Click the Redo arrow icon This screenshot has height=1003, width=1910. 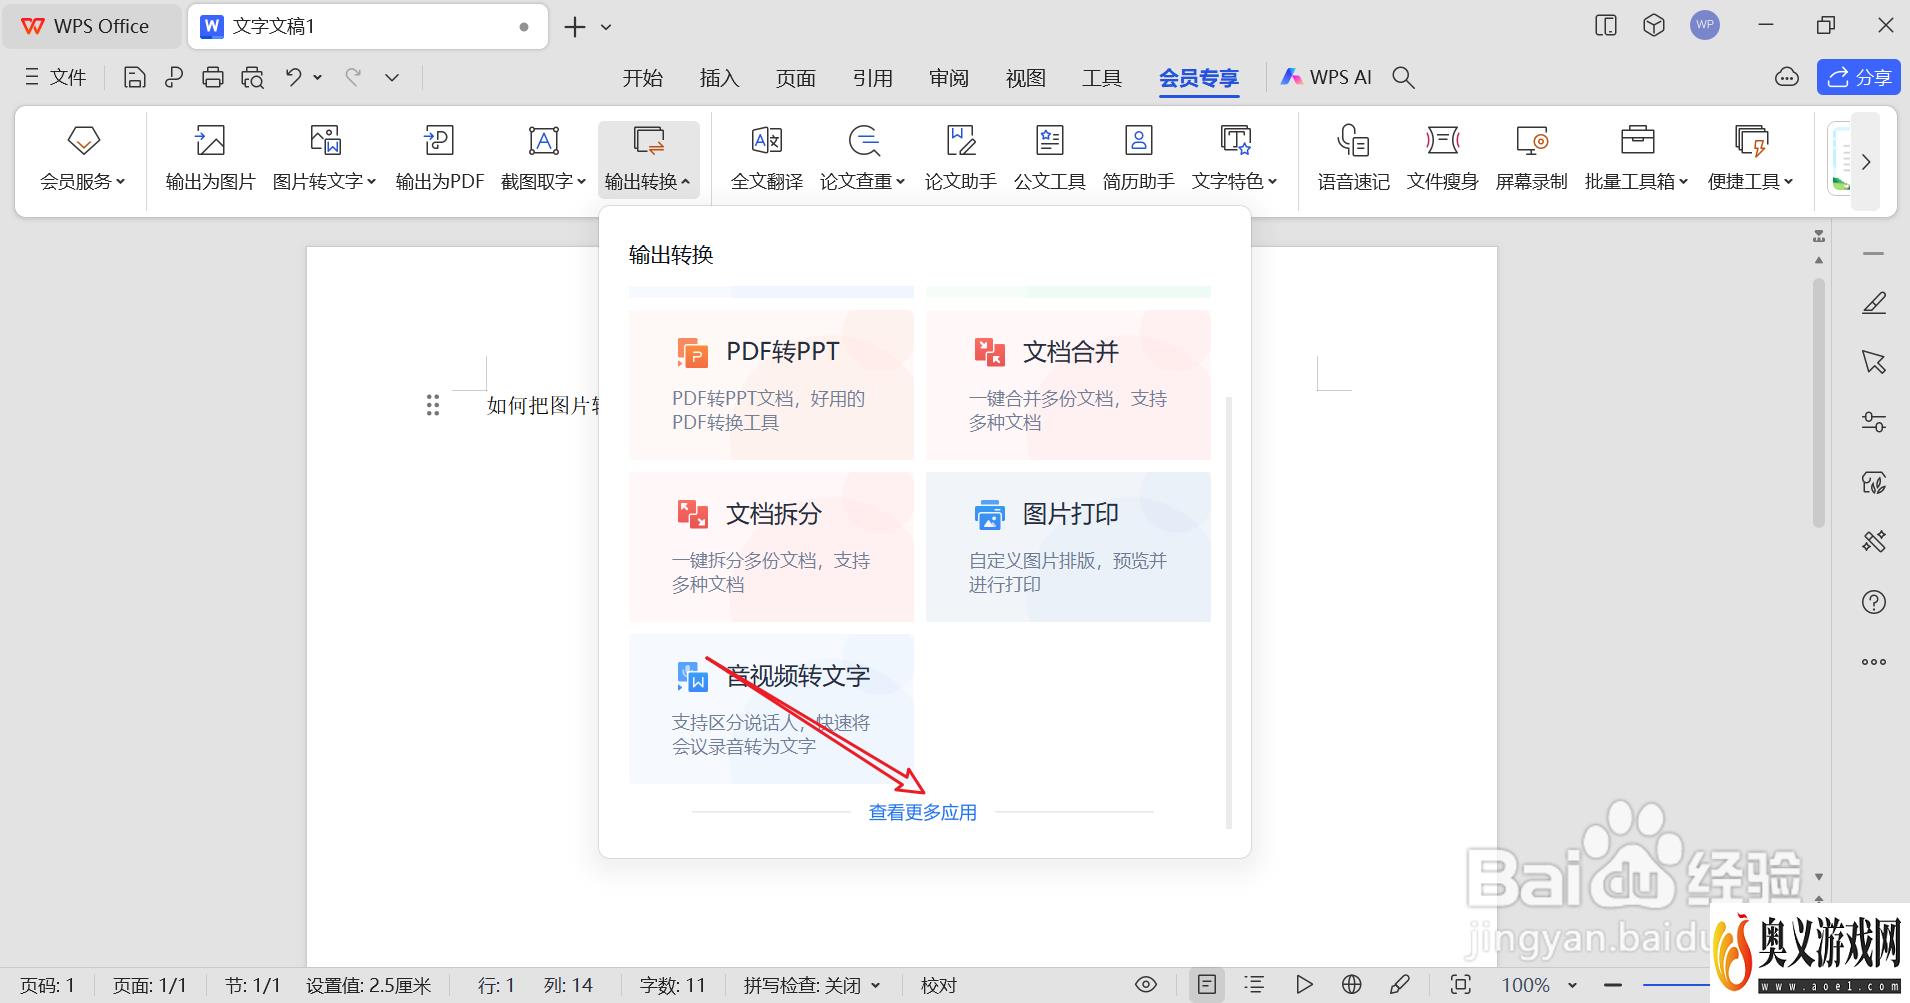352,77
